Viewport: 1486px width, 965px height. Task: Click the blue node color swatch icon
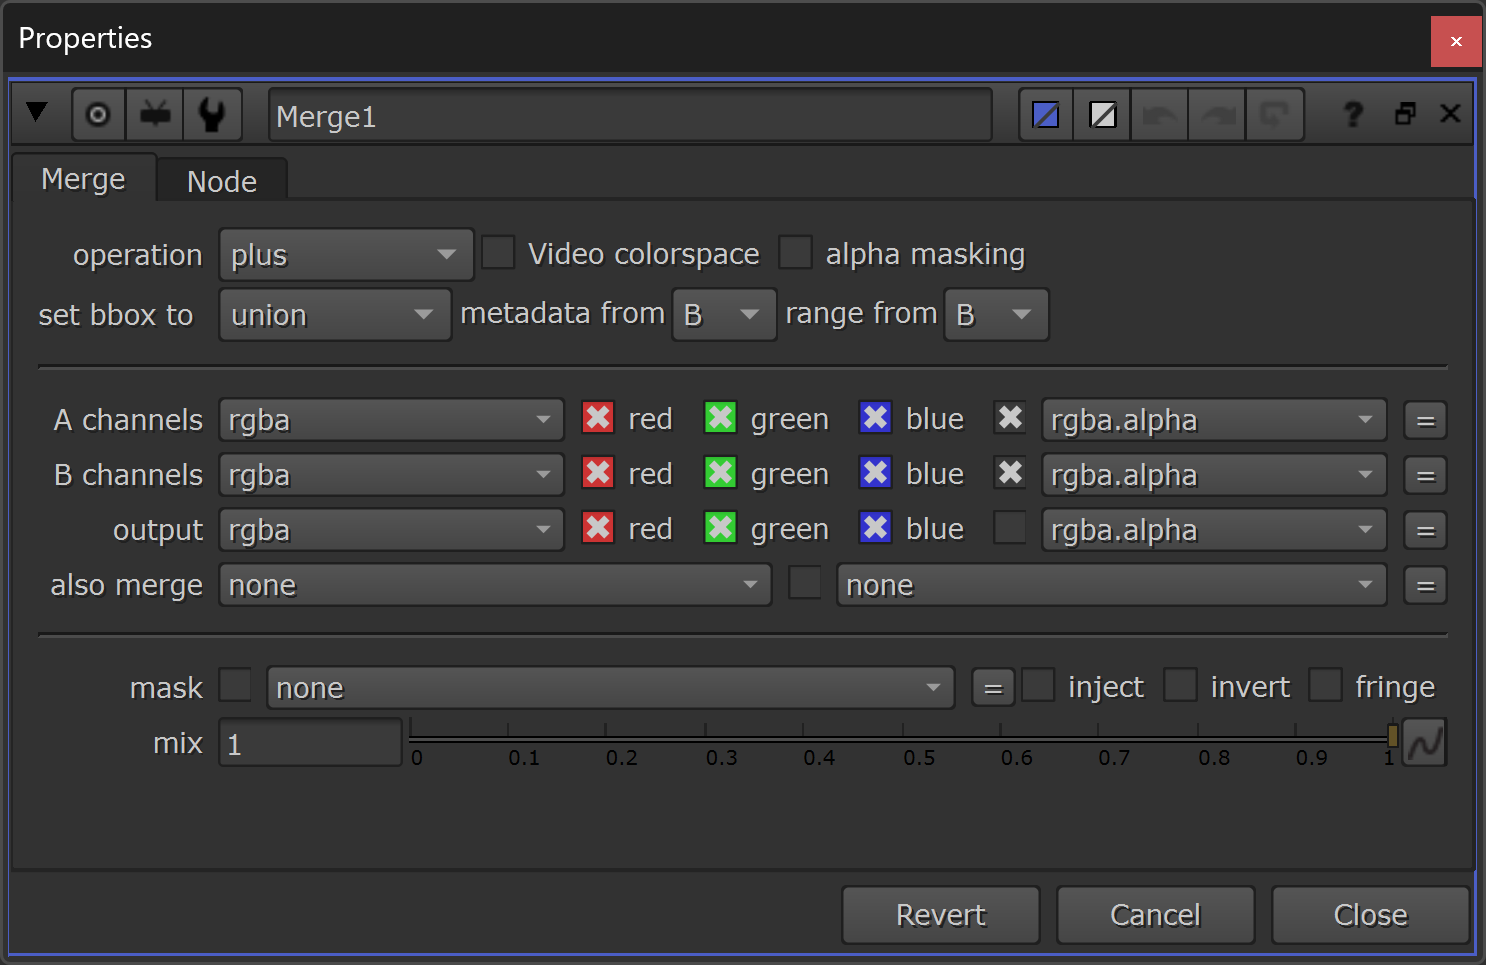click(1046, 115)
